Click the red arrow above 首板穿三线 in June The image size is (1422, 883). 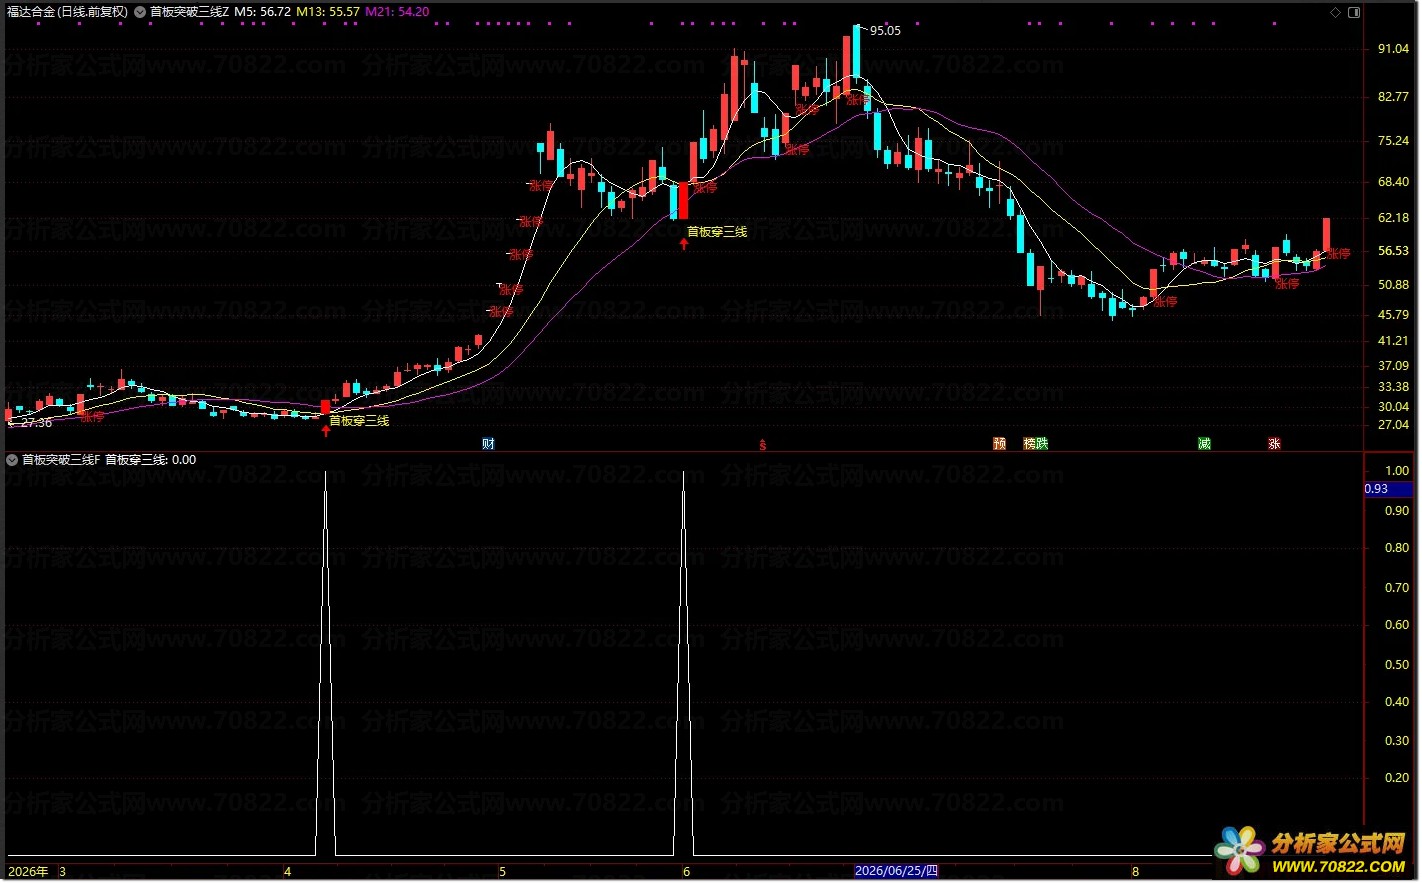coord(684,243)
